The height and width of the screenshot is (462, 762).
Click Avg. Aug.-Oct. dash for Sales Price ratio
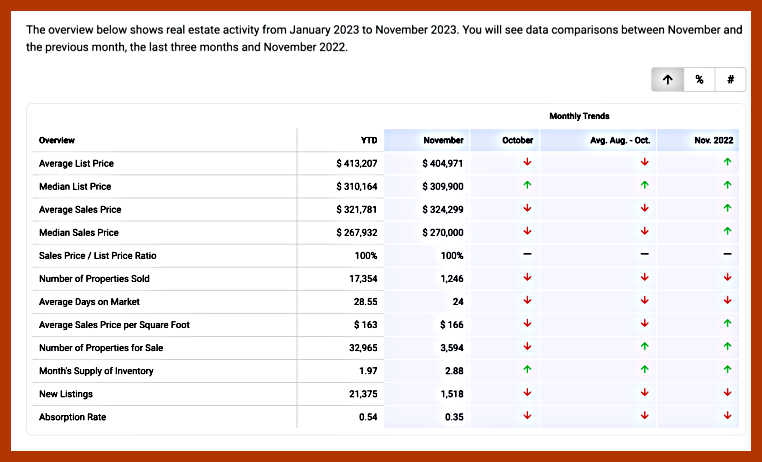tap(644, 255)
